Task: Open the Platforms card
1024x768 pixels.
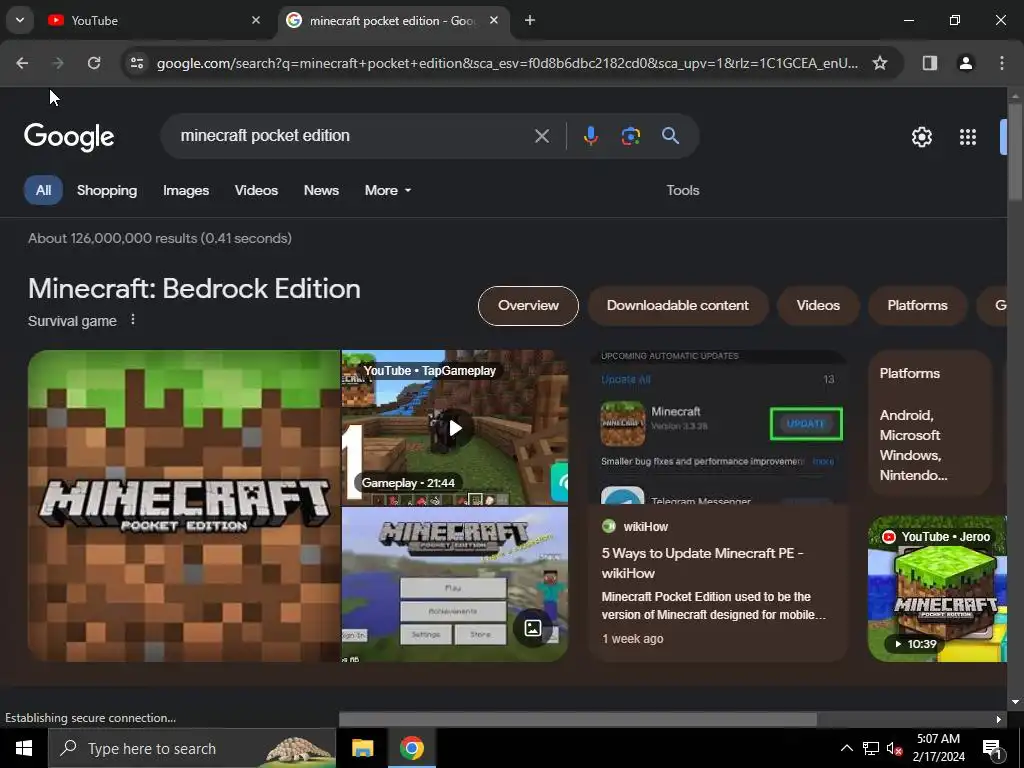Action: [931, 423]
